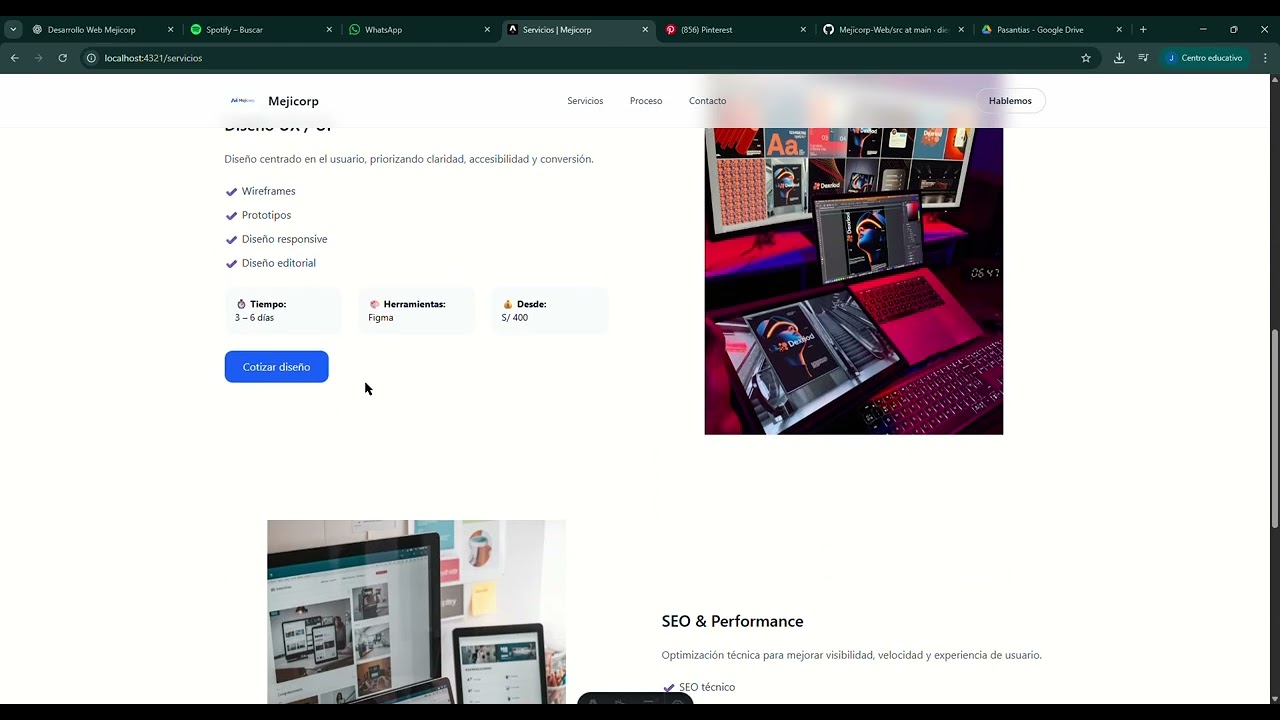Viewport: 1280px width, 720px height.
Task: Open the browser three-dot menu
Action: tap(1265, 58)
